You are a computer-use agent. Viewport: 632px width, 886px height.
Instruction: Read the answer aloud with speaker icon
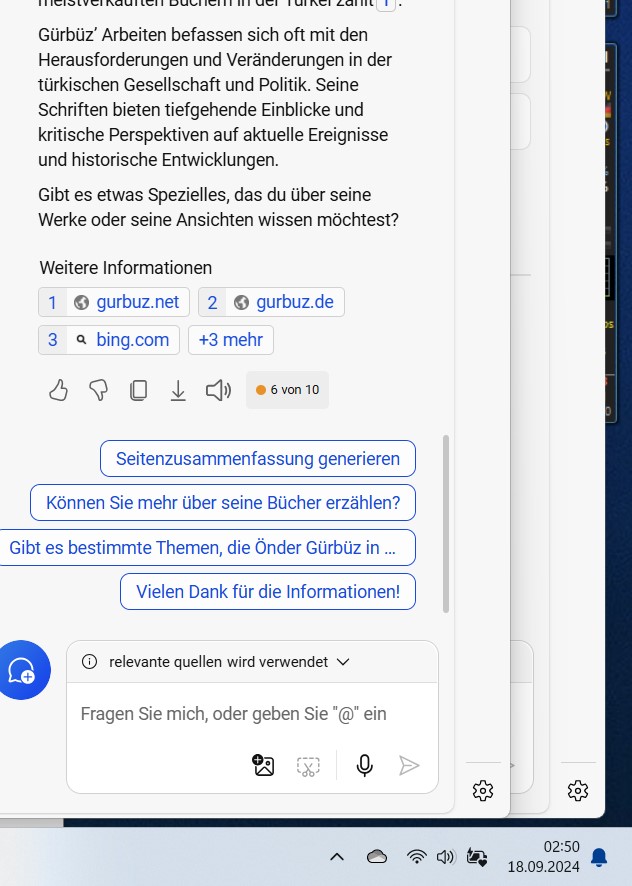218,390
